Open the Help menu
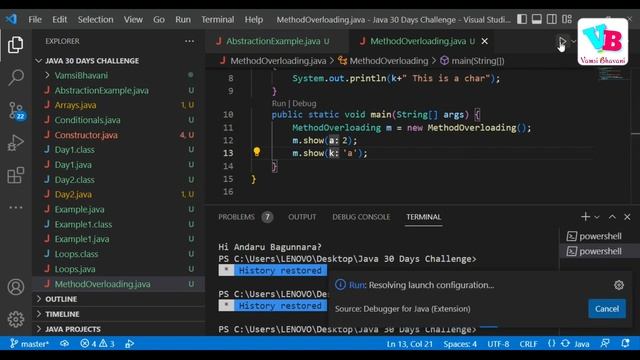Image resolution: width=640 pixels, height=360 pixels. coord(253,20)
